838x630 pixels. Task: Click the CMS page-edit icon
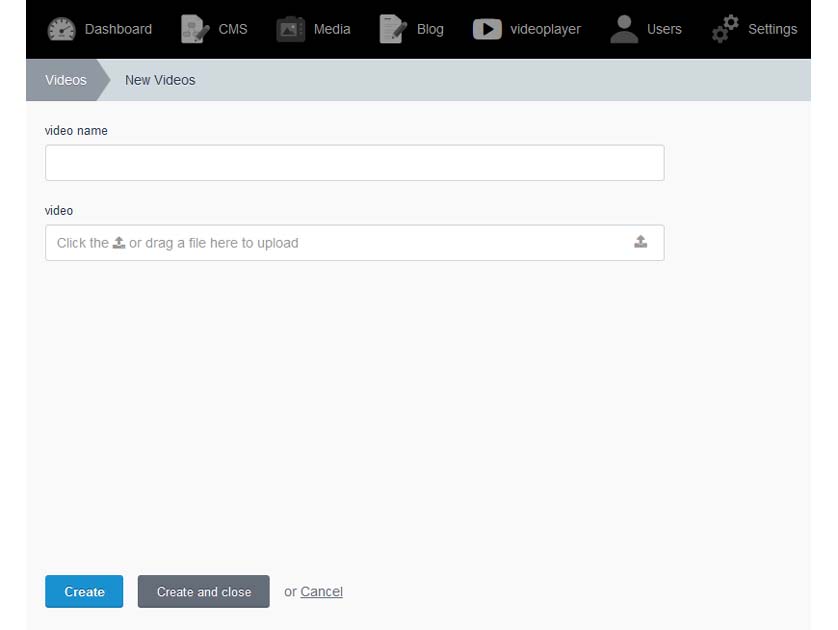coord(195,29)
